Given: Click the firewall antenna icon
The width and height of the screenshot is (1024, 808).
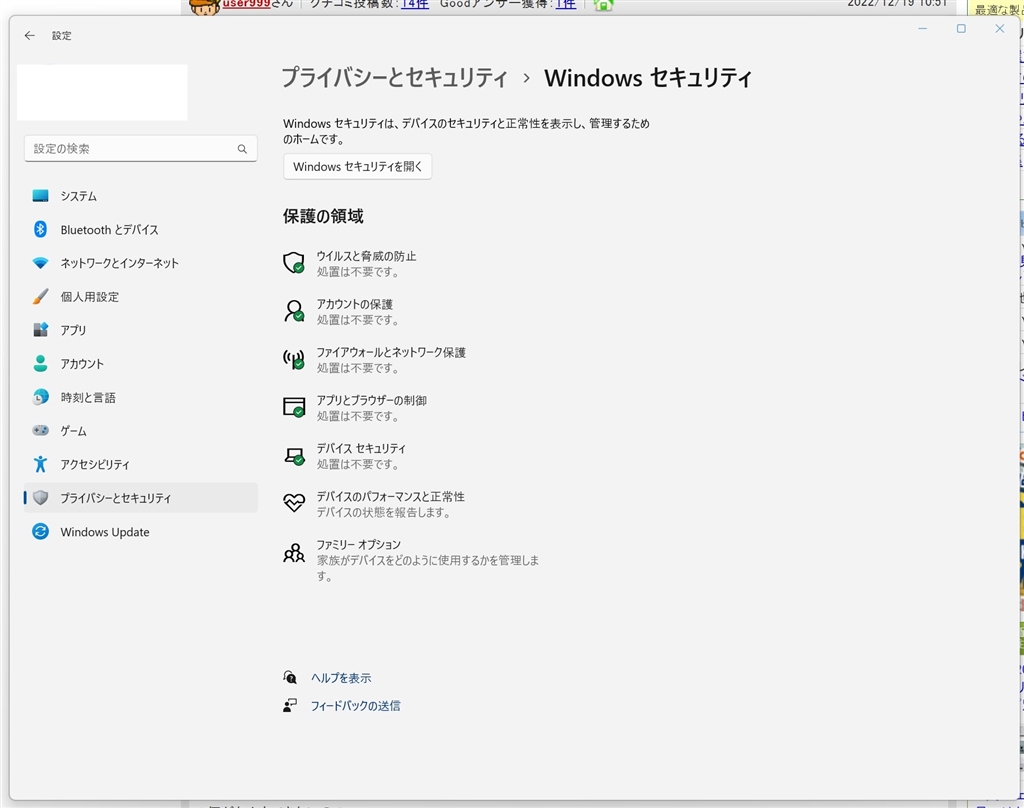Looking at the screenshot, I should (x=294, y=359).
